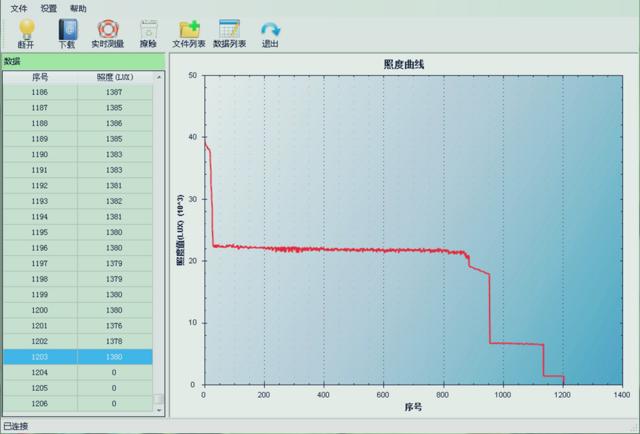Open the 文件 menu
This screenshot has height=434, width=640.
(18, 8)
